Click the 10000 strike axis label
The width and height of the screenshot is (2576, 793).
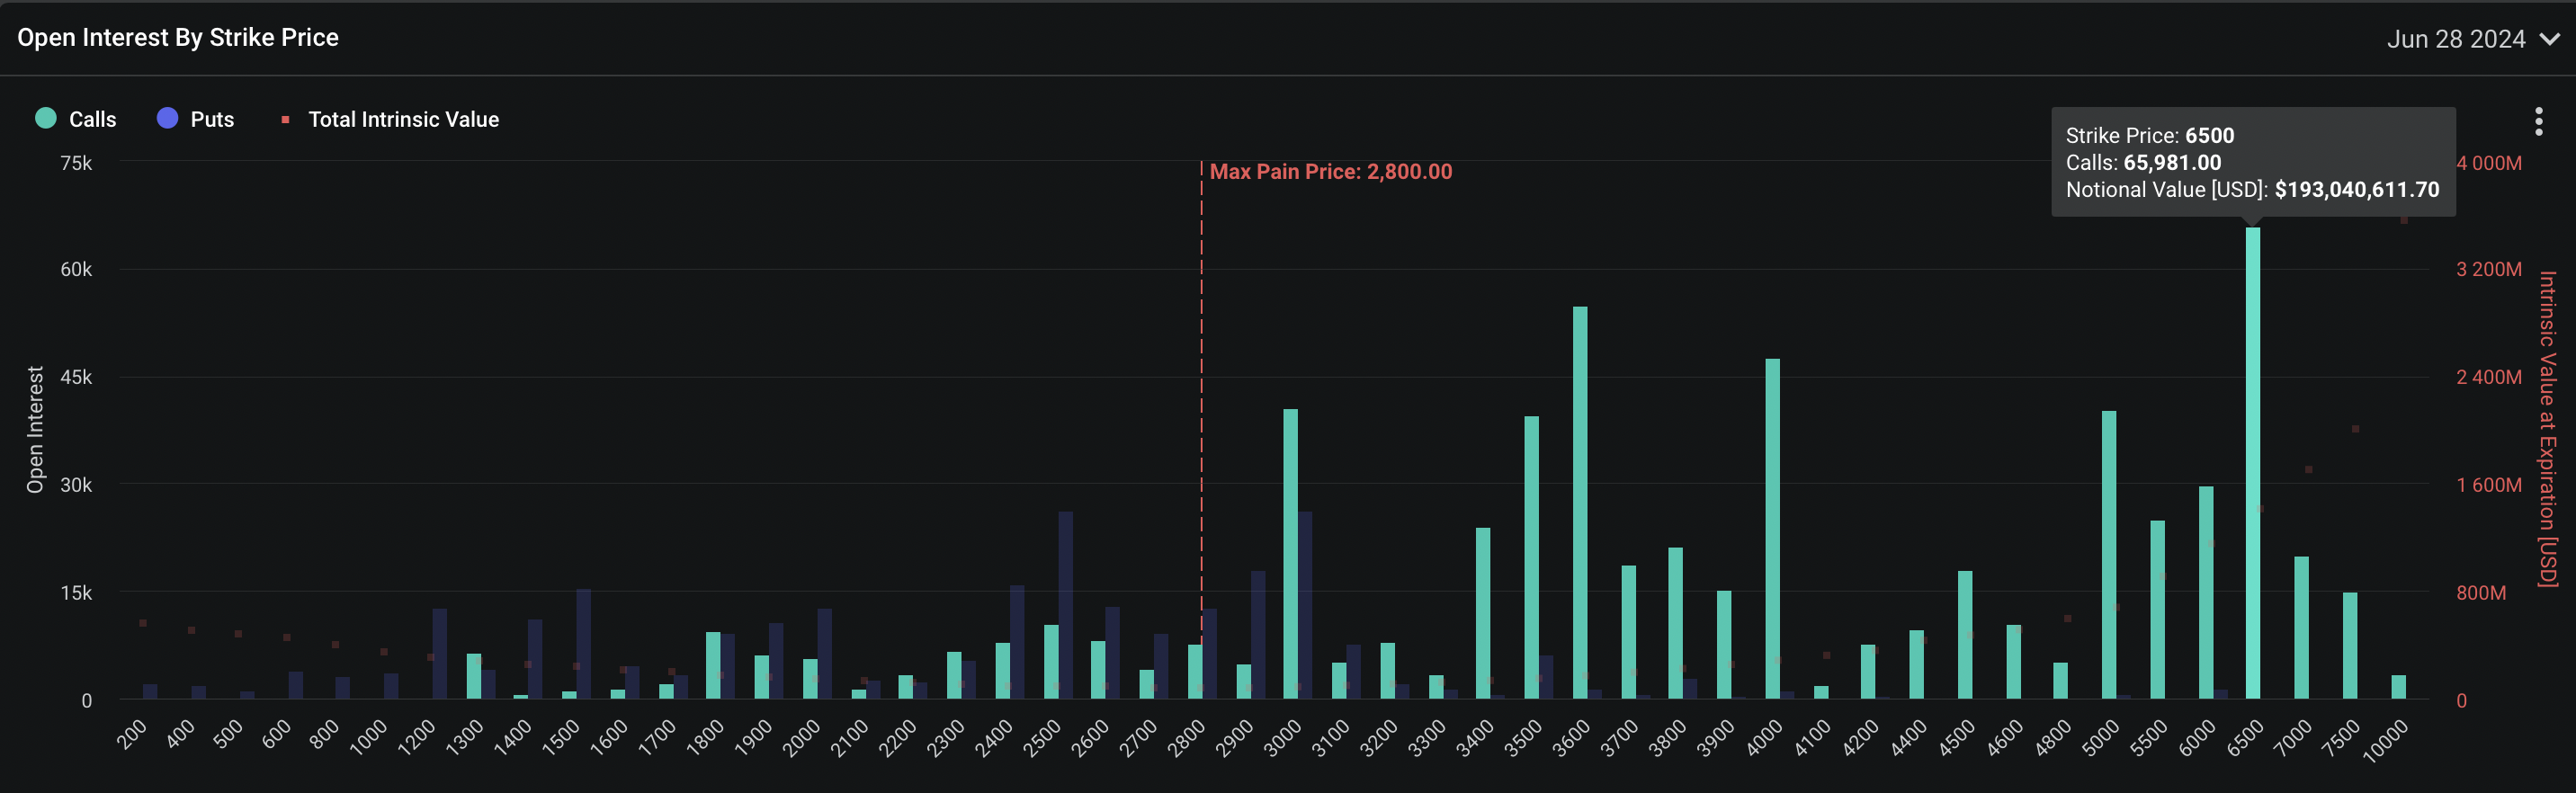[2385, 742]
